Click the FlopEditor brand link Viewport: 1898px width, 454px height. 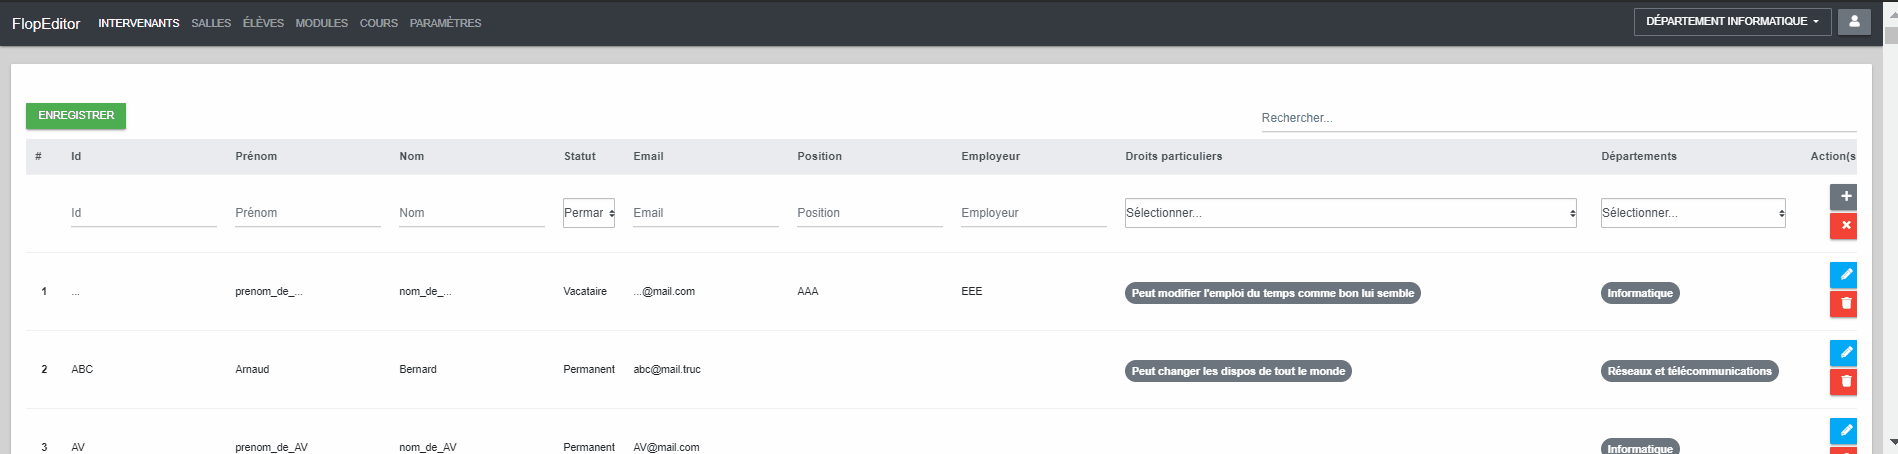pyautogui.click(x=46, y=24)
